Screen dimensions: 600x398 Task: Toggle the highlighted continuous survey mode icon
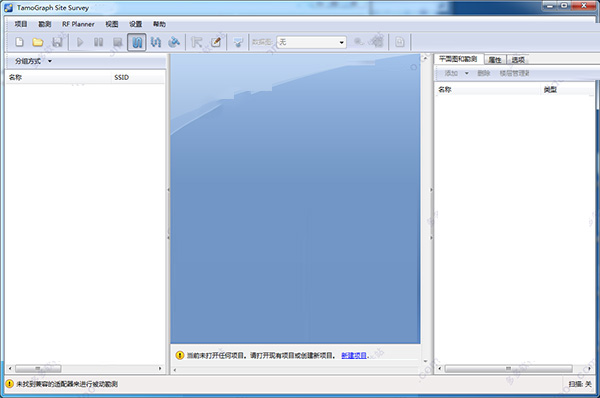coord(137,42)
